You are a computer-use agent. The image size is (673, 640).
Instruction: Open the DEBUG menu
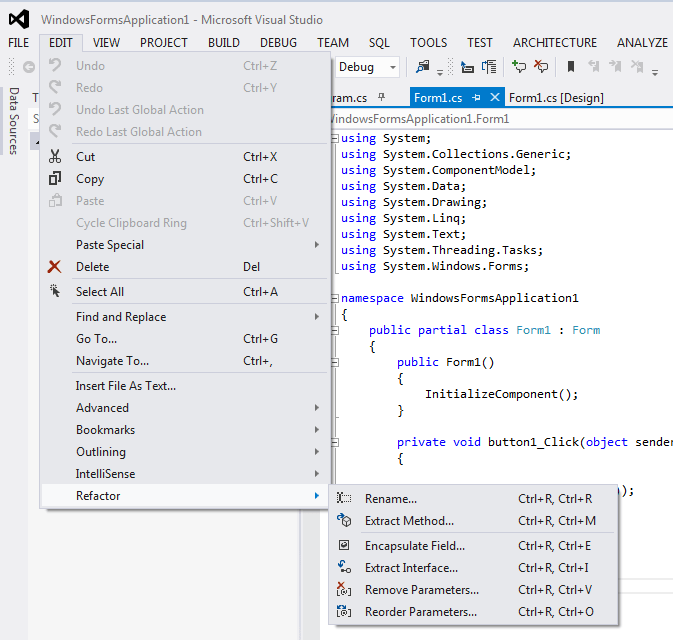click(x=278, y=42)
